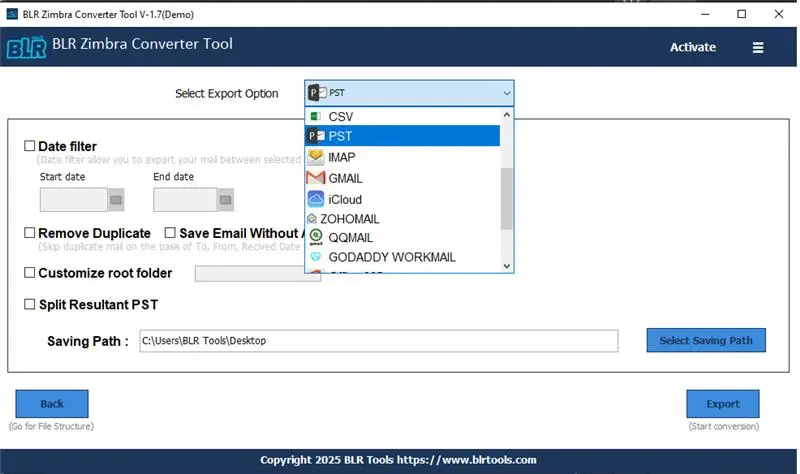Click the GoDaddy Workmail icon
Viewport: 800px width, 474px height.
(316, 257)
